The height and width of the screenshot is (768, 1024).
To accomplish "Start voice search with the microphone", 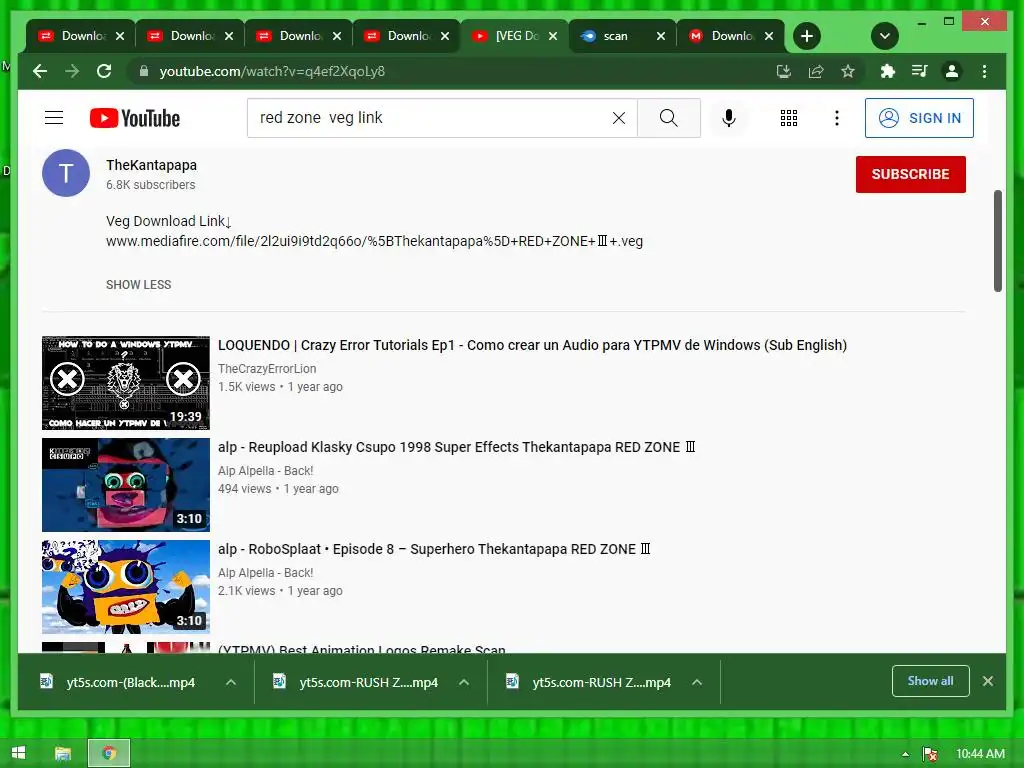I will (729, 118).
